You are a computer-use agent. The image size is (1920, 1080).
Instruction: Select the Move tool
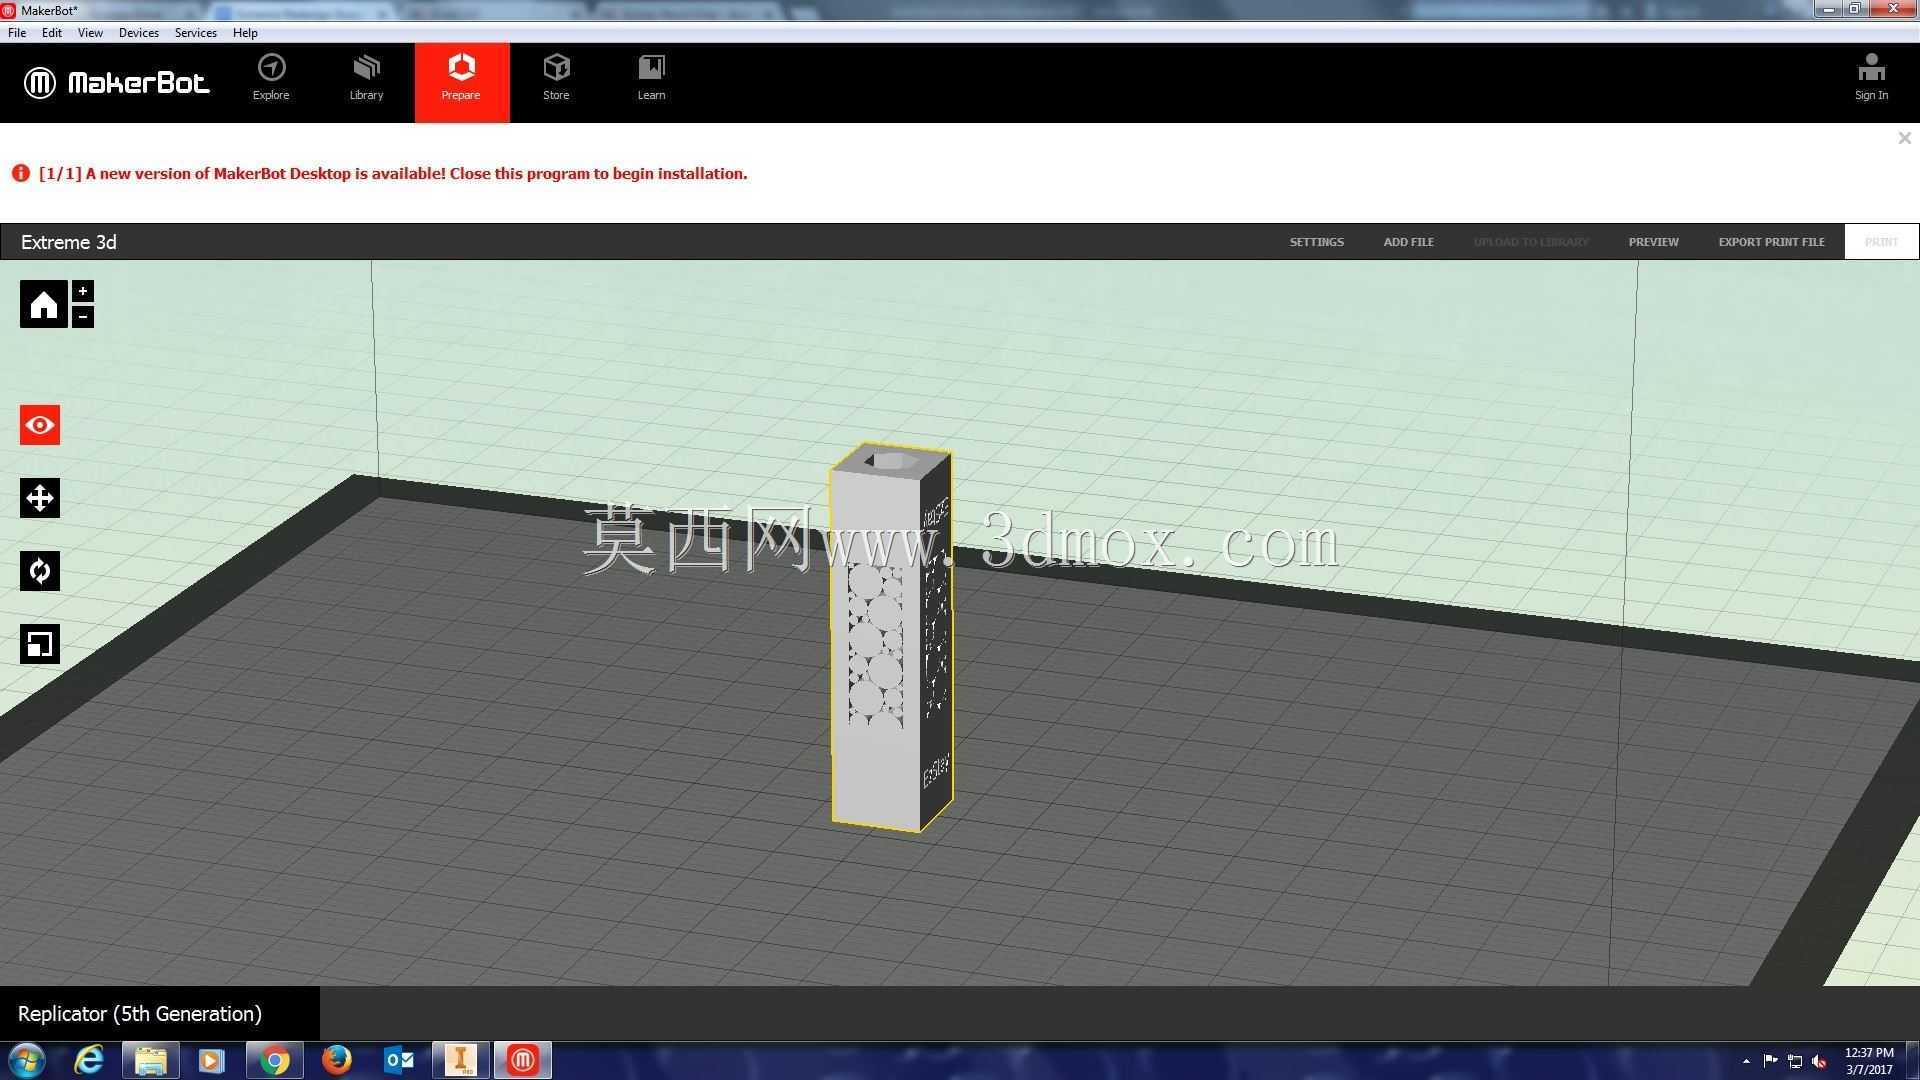[40, 498]
